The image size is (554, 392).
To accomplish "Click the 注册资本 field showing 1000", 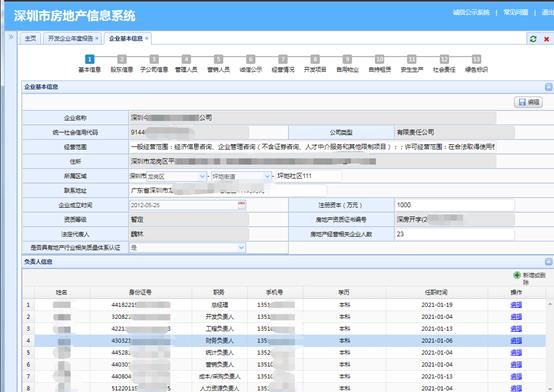I will click(454, 205).
